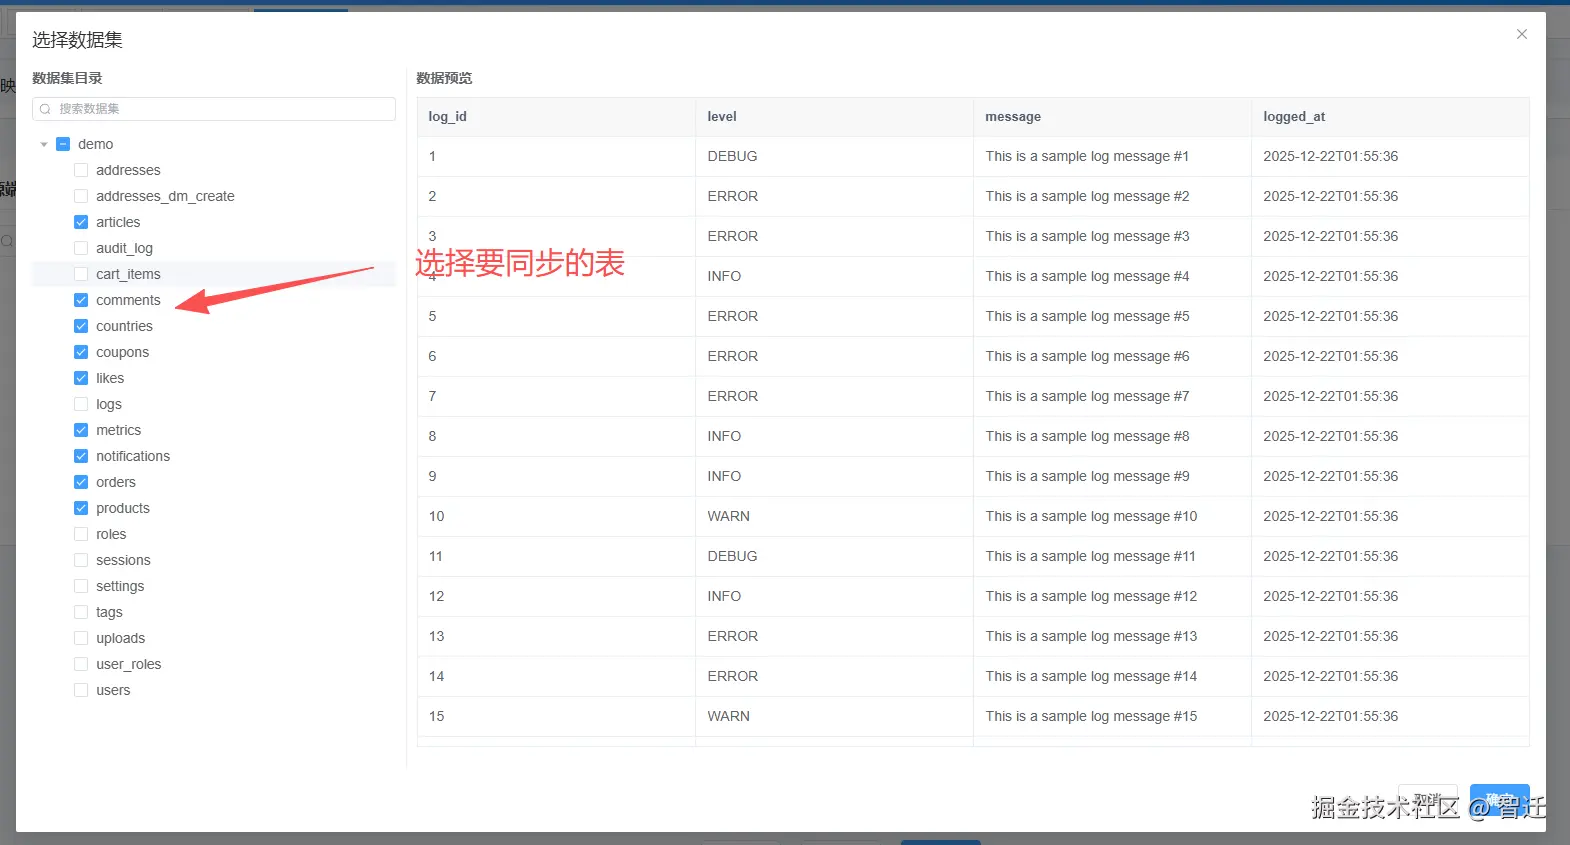Image resolution: width=1570 pixels, height=845 pixels.
Task: Click the log_id column header
Action: tap(556, 117)
